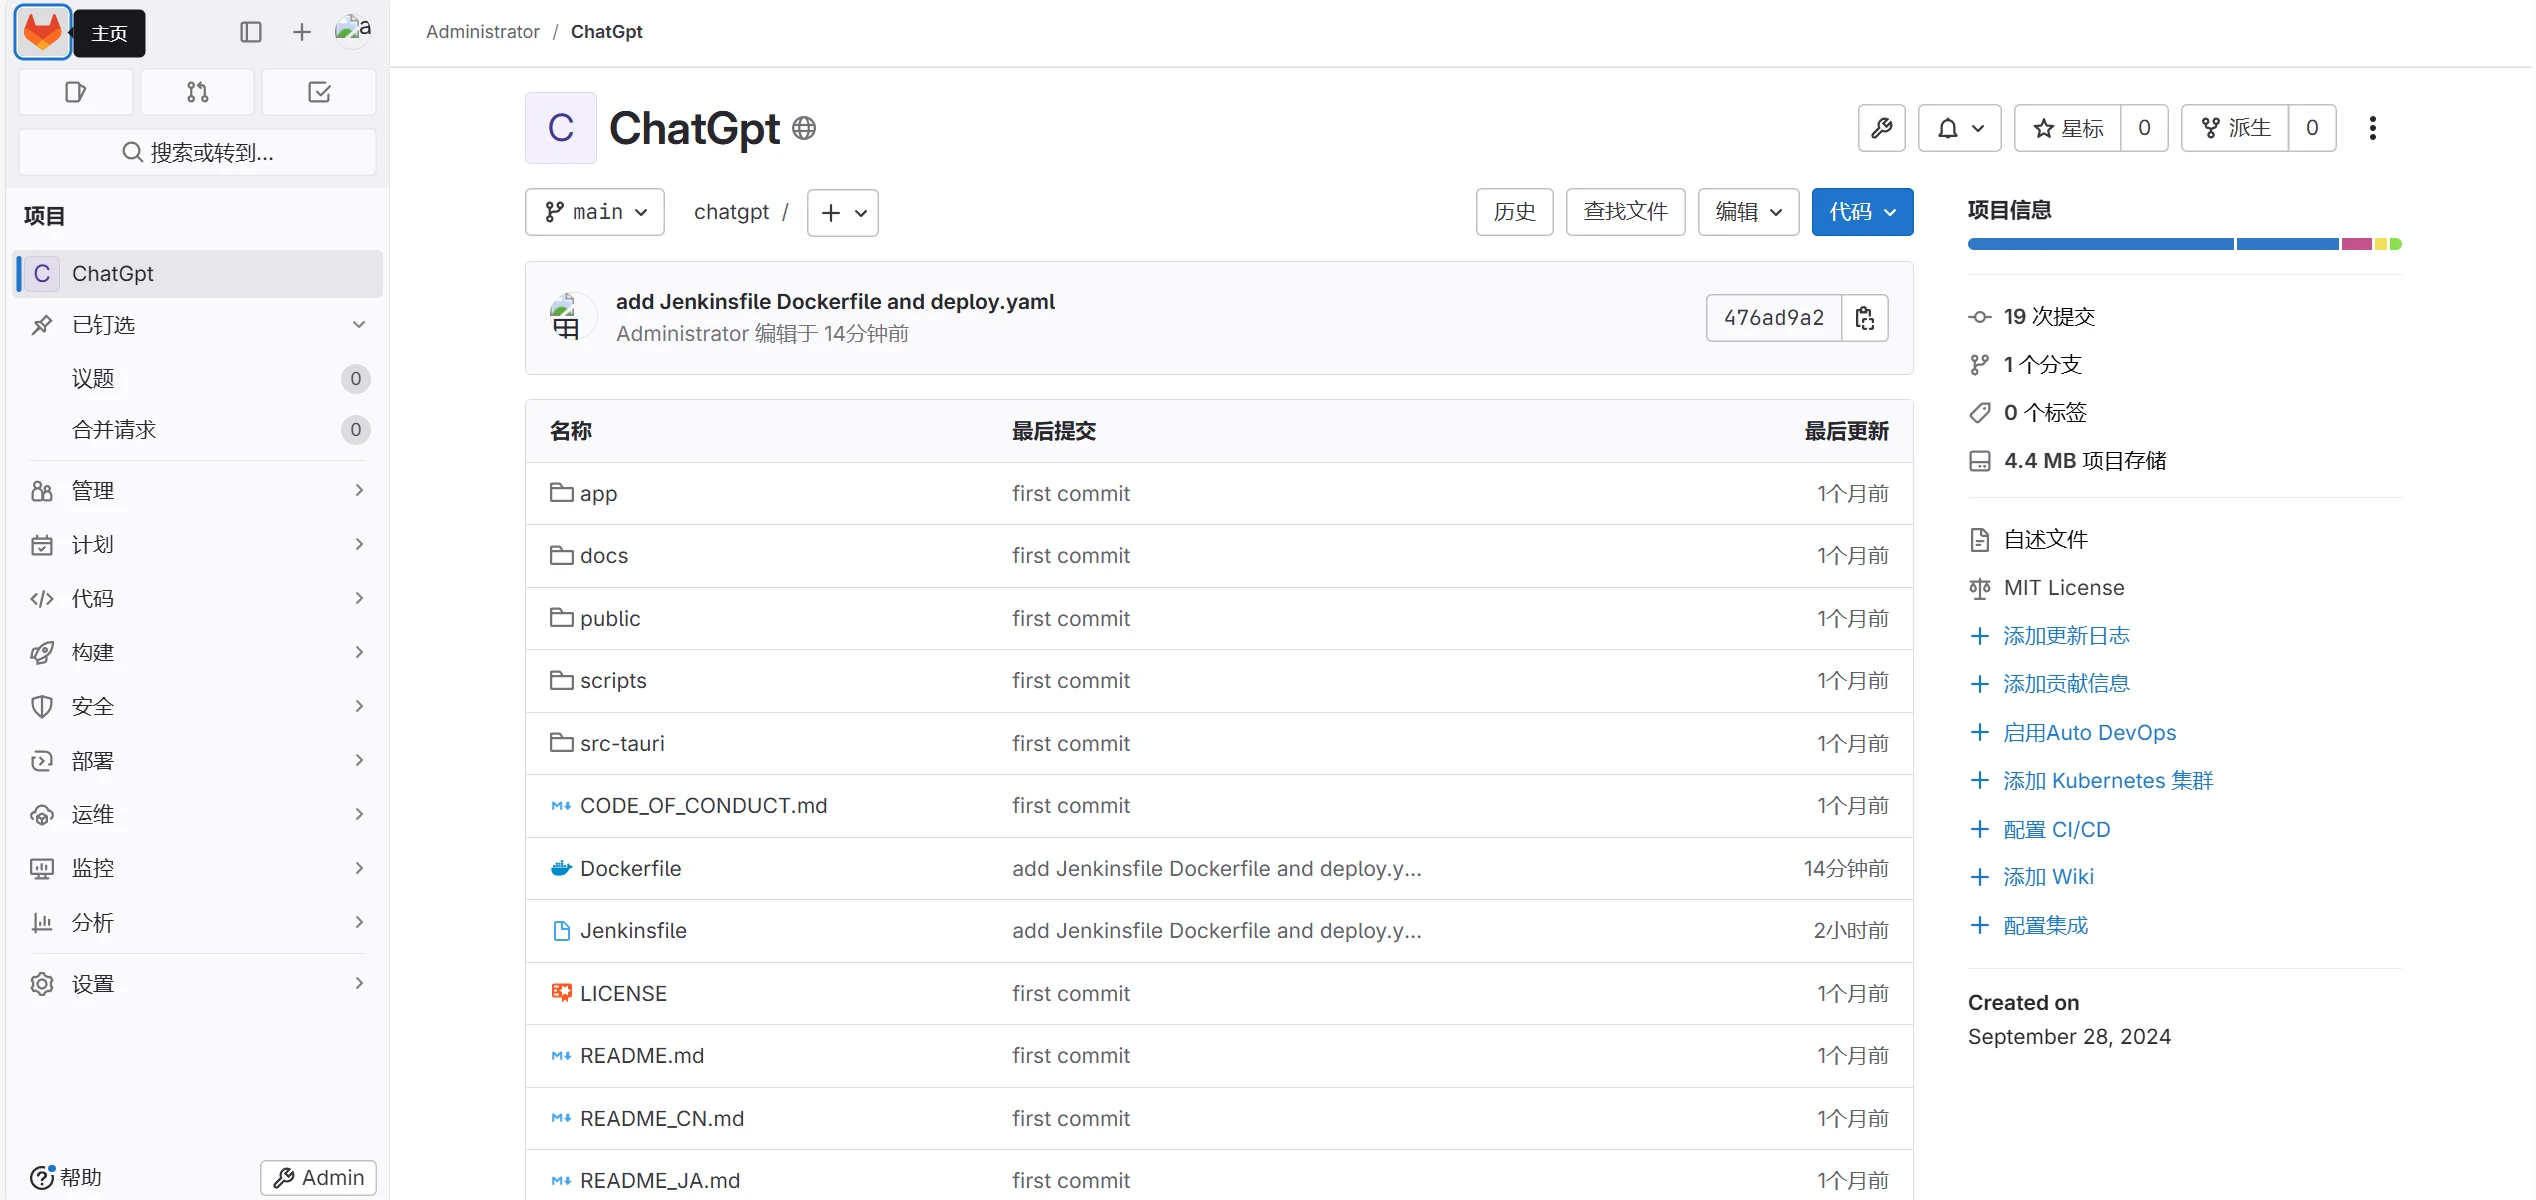Click the wrench admin tools icon button

point(1881,128)
